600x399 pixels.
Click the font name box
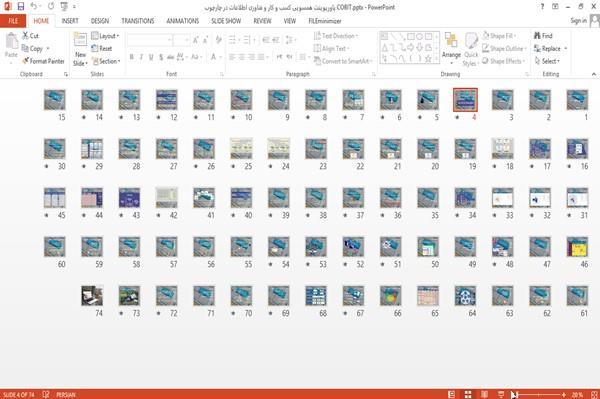(150, 40)
